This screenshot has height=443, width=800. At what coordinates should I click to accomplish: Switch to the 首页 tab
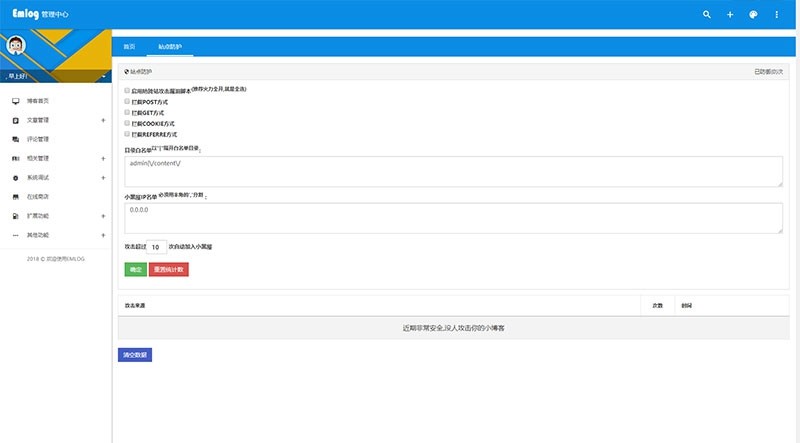129,47
